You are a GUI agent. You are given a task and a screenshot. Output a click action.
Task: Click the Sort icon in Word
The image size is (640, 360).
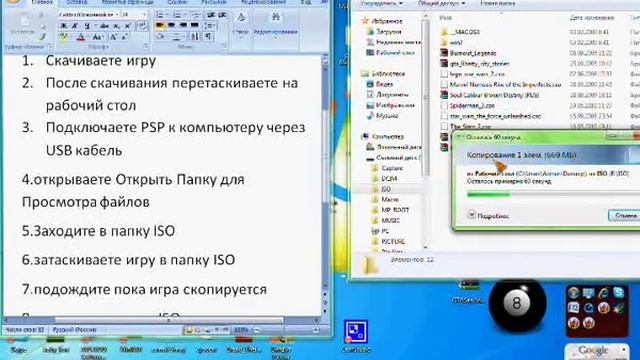pyautogui.click(x=195, y=37)
